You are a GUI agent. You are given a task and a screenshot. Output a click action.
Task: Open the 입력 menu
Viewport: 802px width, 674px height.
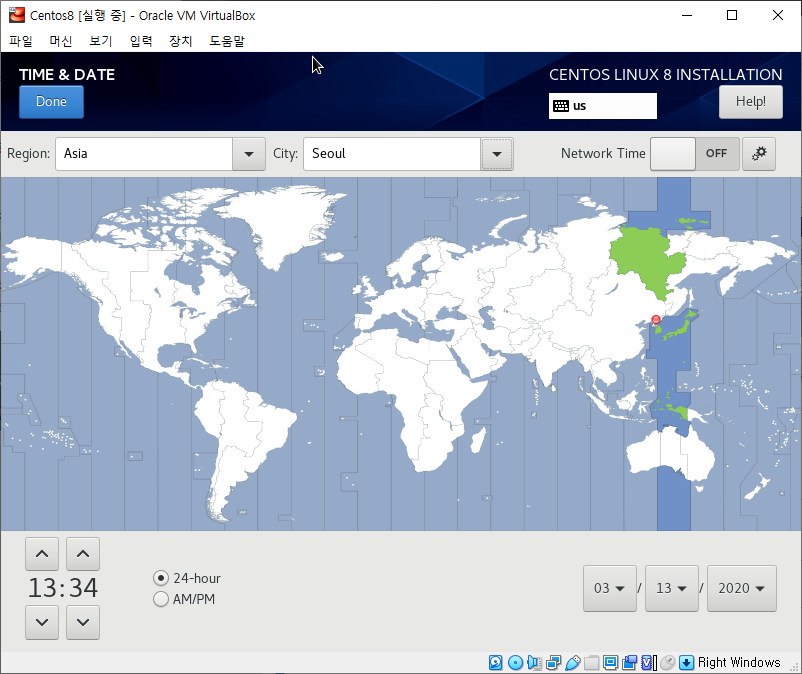click(141, 41)
